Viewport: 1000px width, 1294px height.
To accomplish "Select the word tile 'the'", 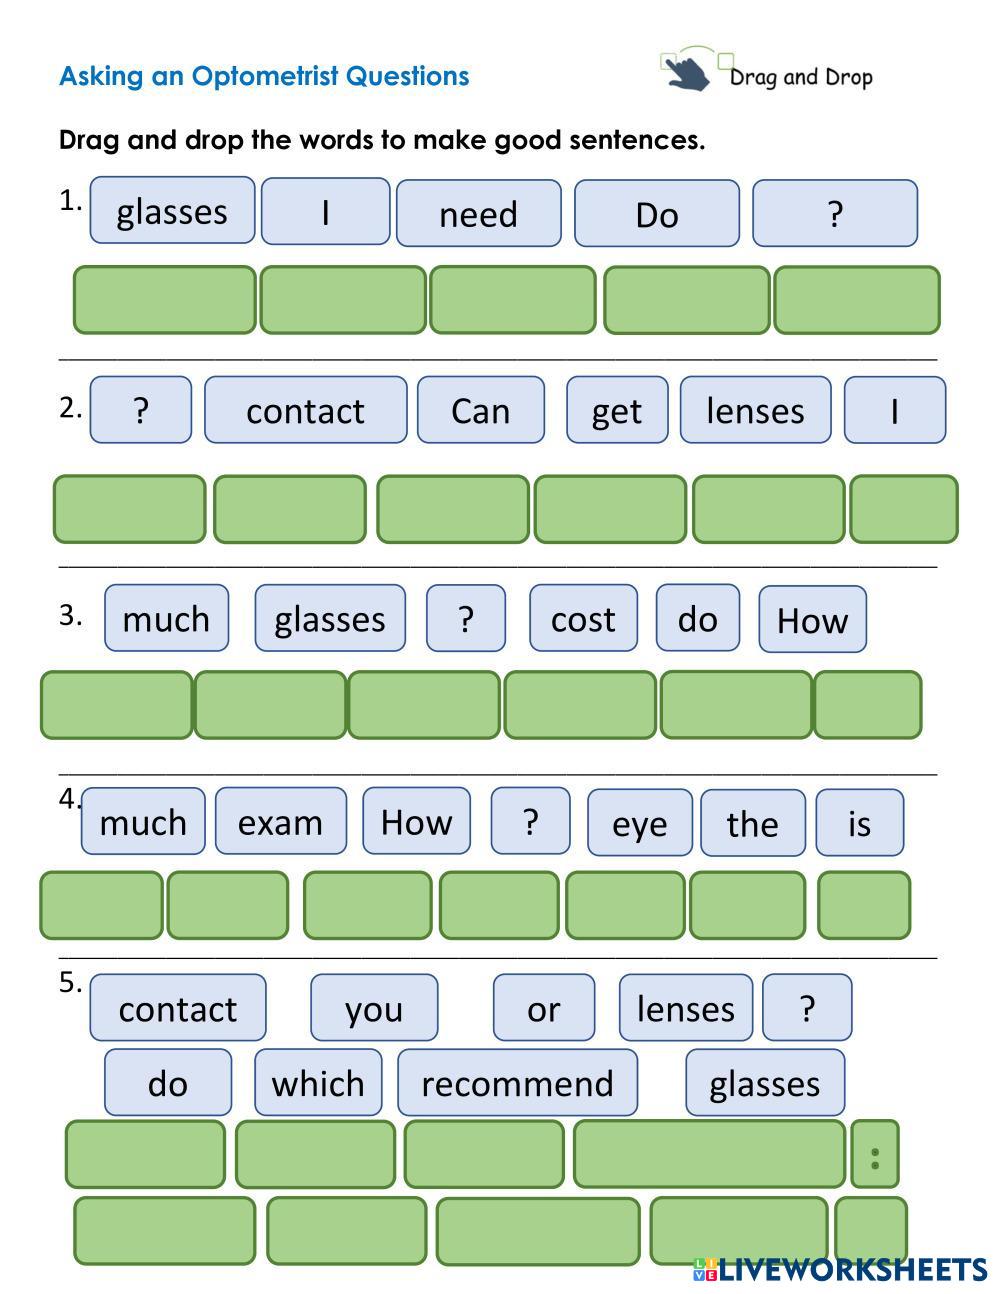I will [x=752, y=823].
